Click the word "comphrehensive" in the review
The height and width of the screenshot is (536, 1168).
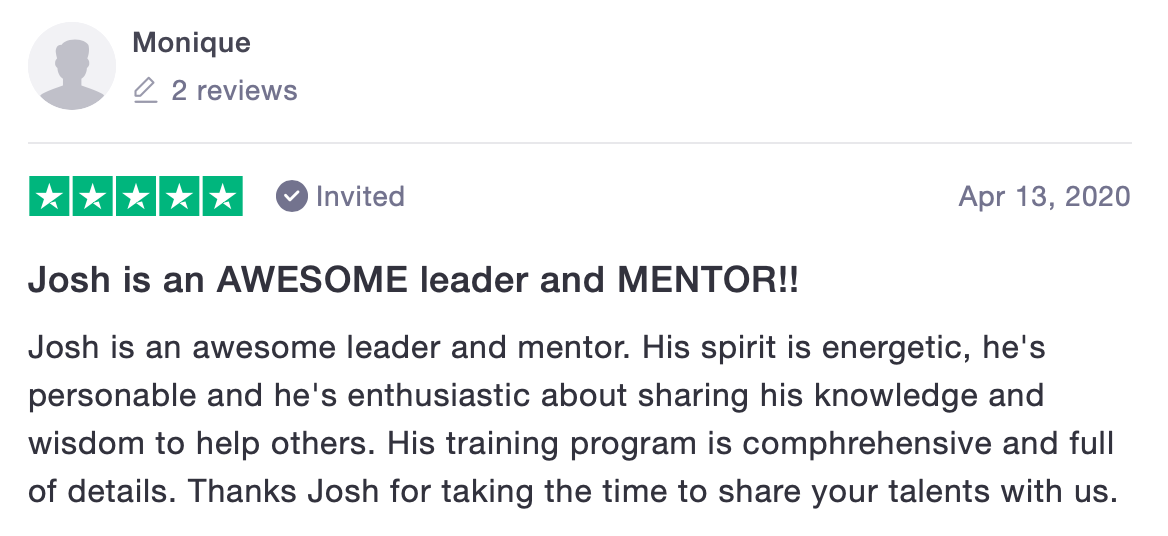click(852, 442)
